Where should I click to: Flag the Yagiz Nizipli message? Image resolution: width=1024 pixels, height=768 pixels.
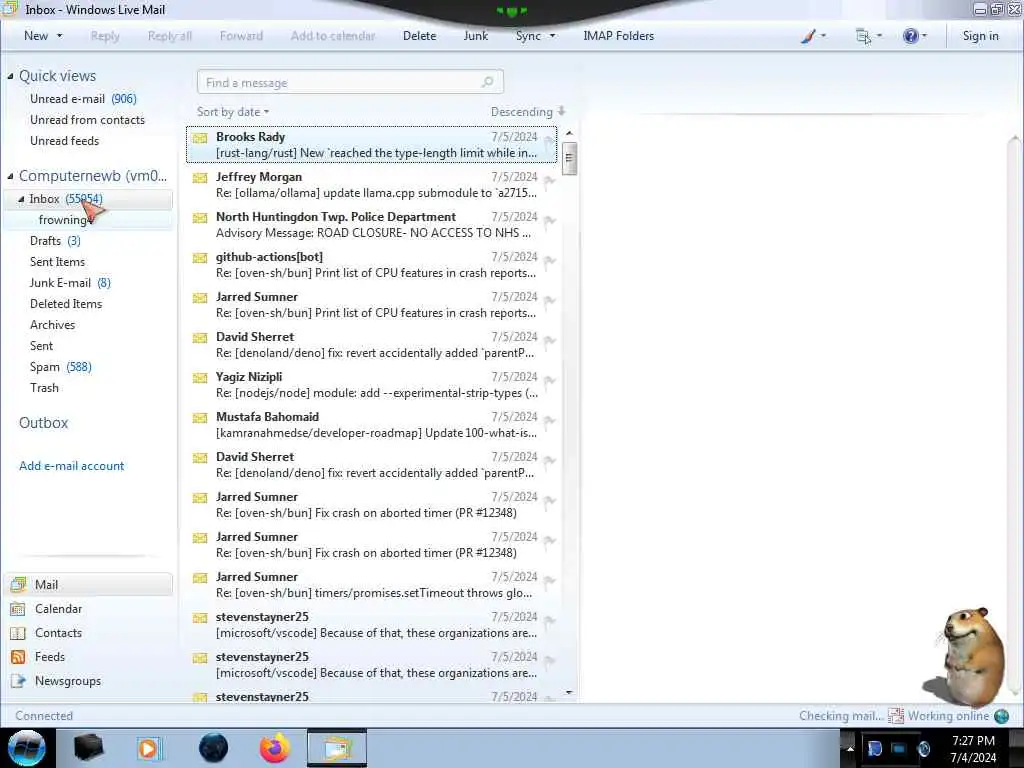coord(549,381)
